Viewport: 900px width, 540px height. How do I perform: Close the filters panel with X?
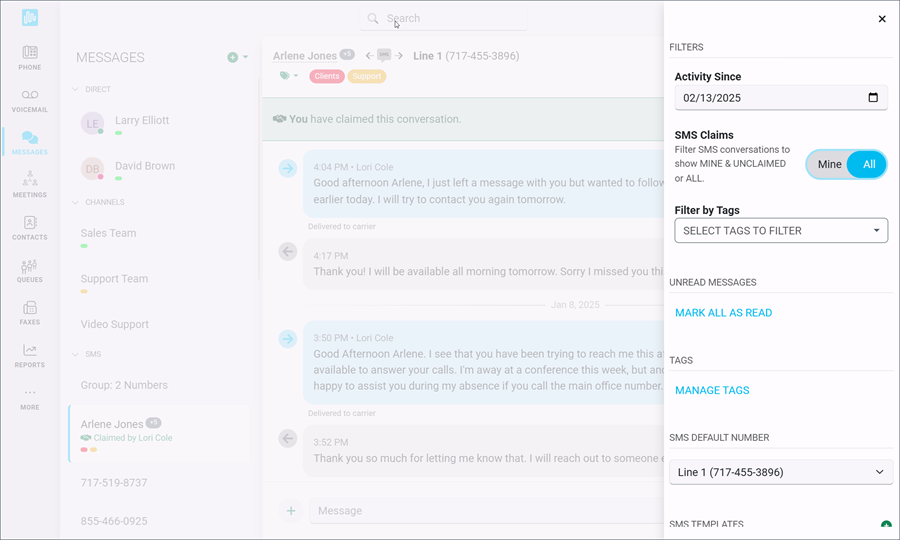pos(881,19)
